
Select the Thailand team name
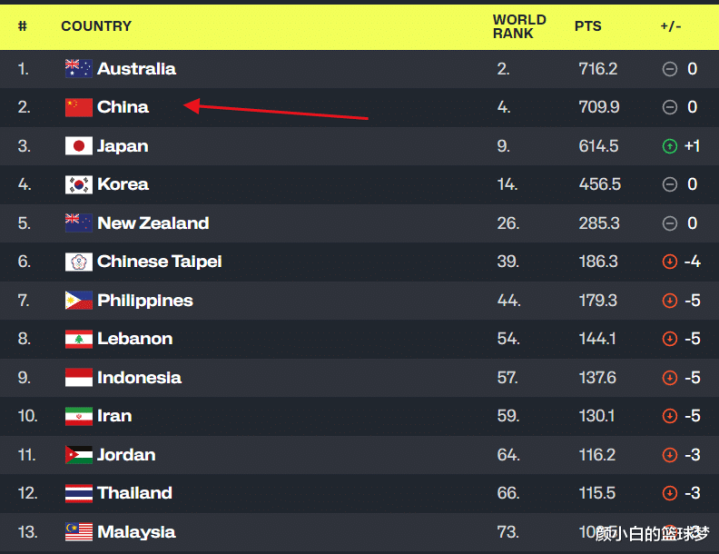click(x=135, y=493)
